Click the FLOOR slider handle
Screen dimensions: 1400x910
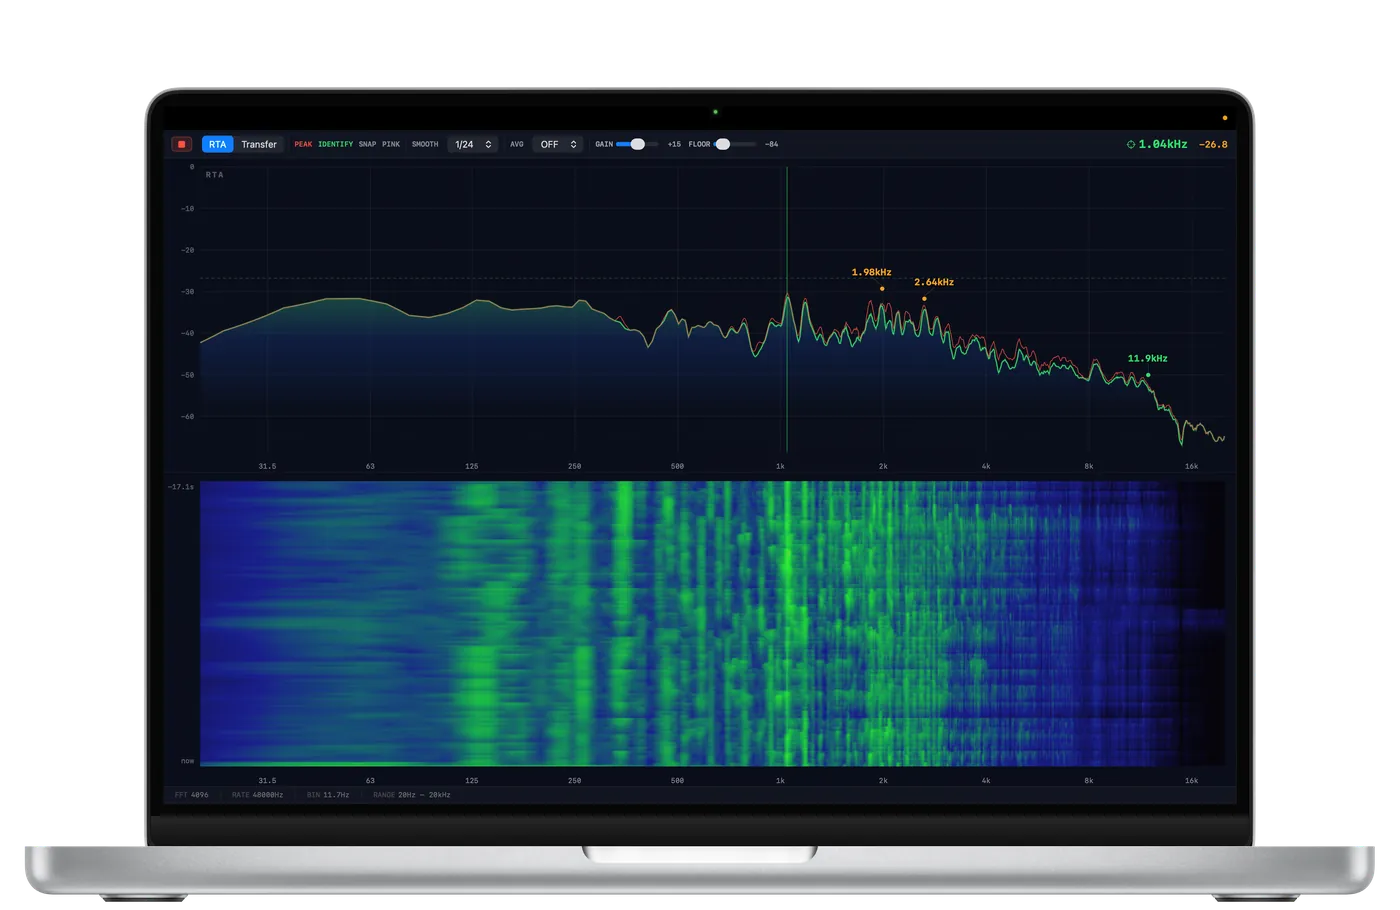coord(723,144)
